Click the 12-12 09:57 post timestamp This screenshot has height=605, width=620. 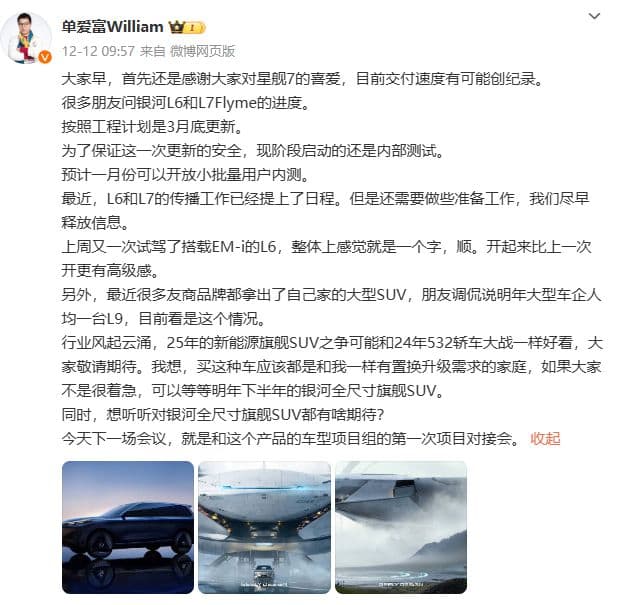(x=98, y=51)
